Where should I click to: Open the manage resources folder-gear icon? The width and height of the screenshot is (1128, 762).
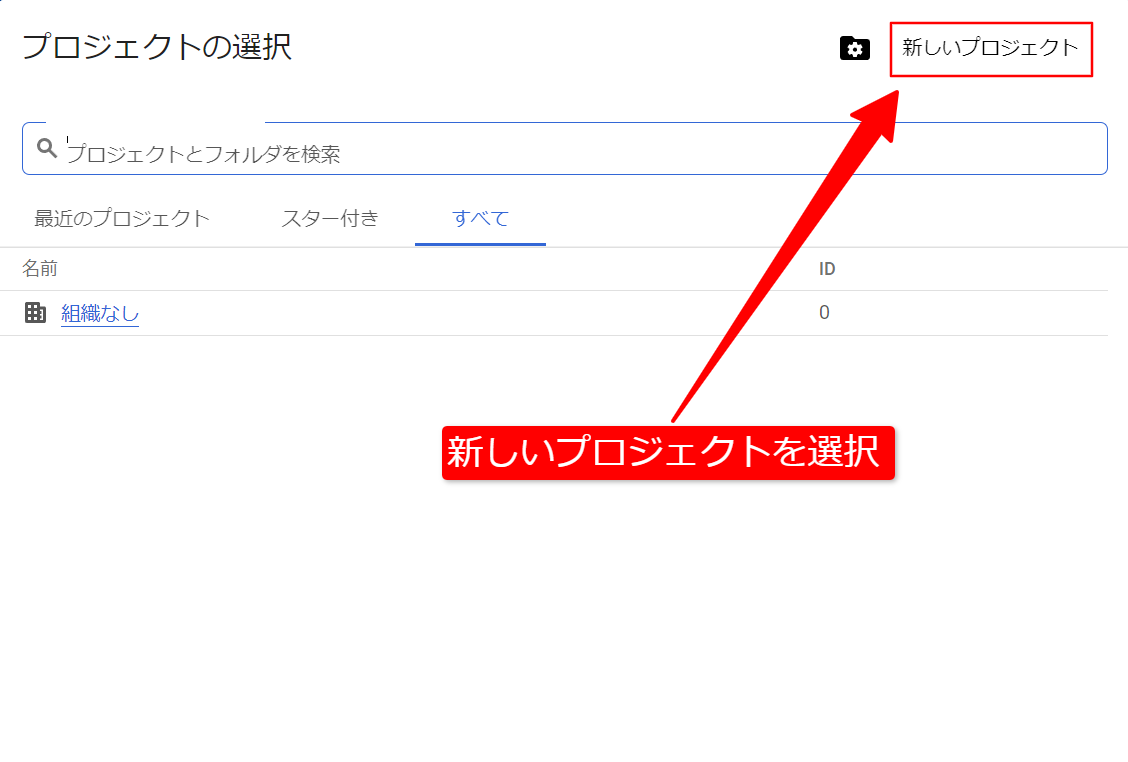pyautogui.click(x=855, y=48)
